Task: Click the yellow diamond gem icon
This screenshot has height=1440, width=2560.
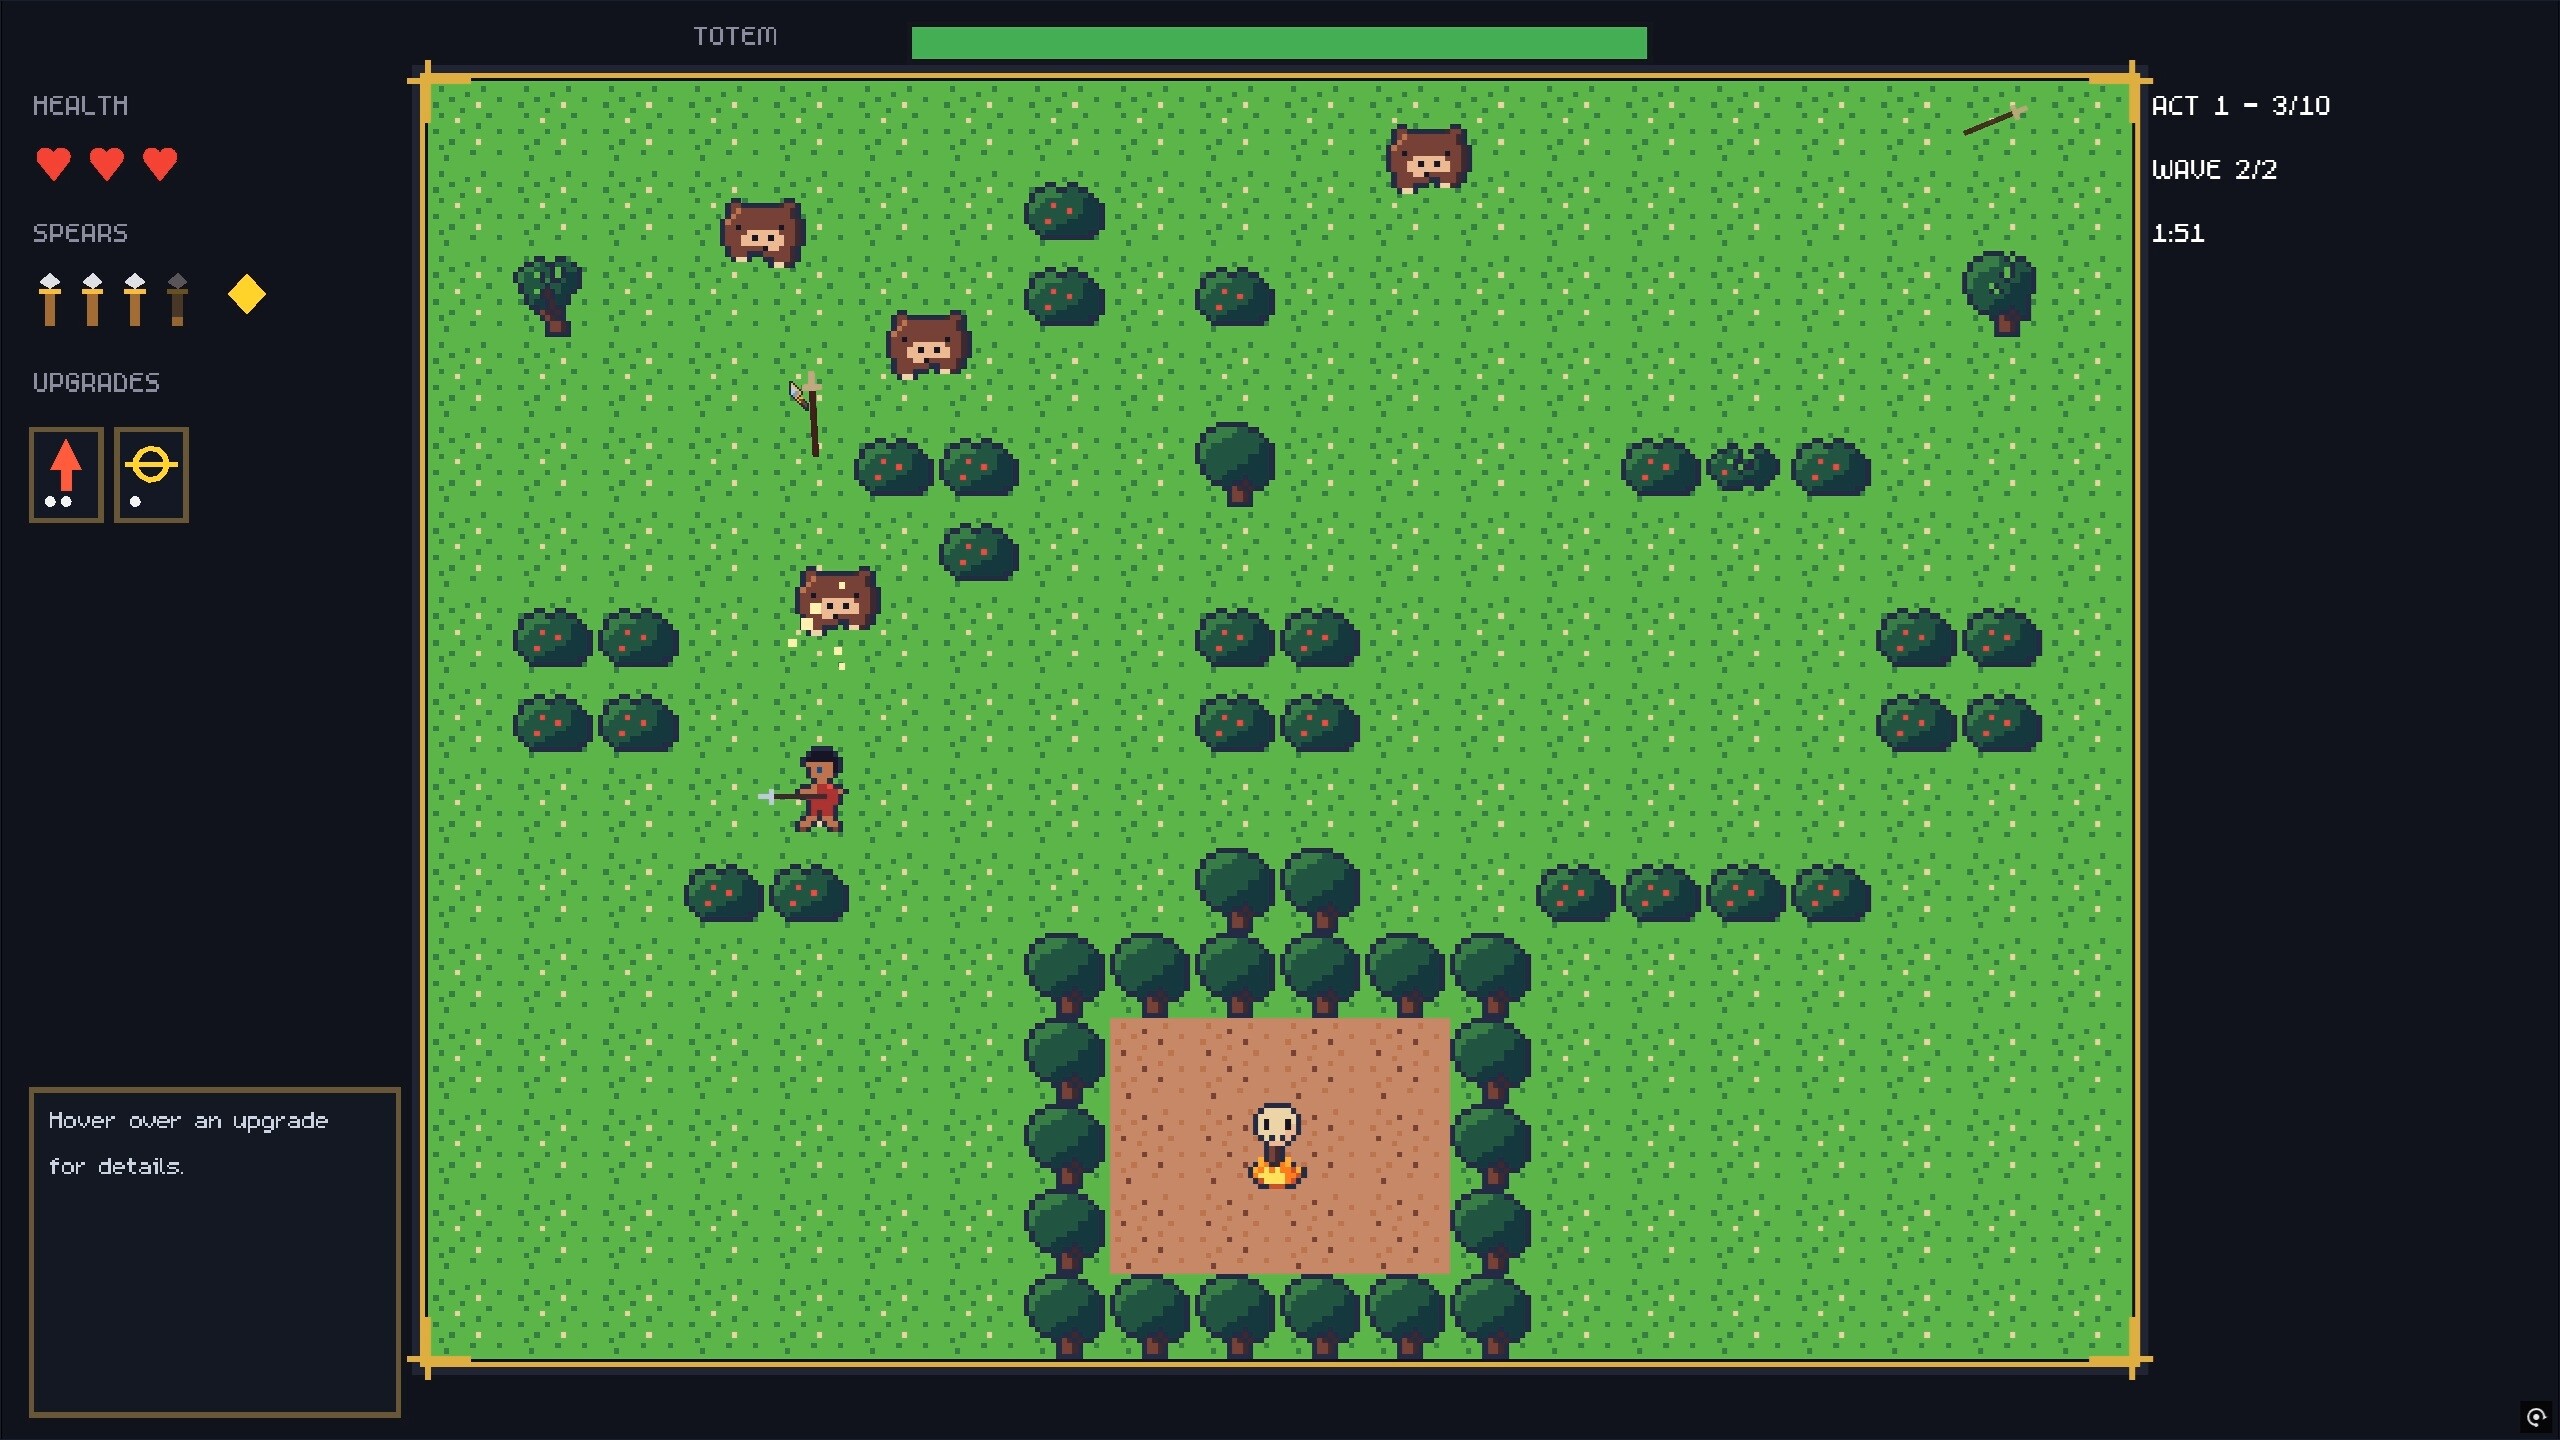Action: coord(247,295)
